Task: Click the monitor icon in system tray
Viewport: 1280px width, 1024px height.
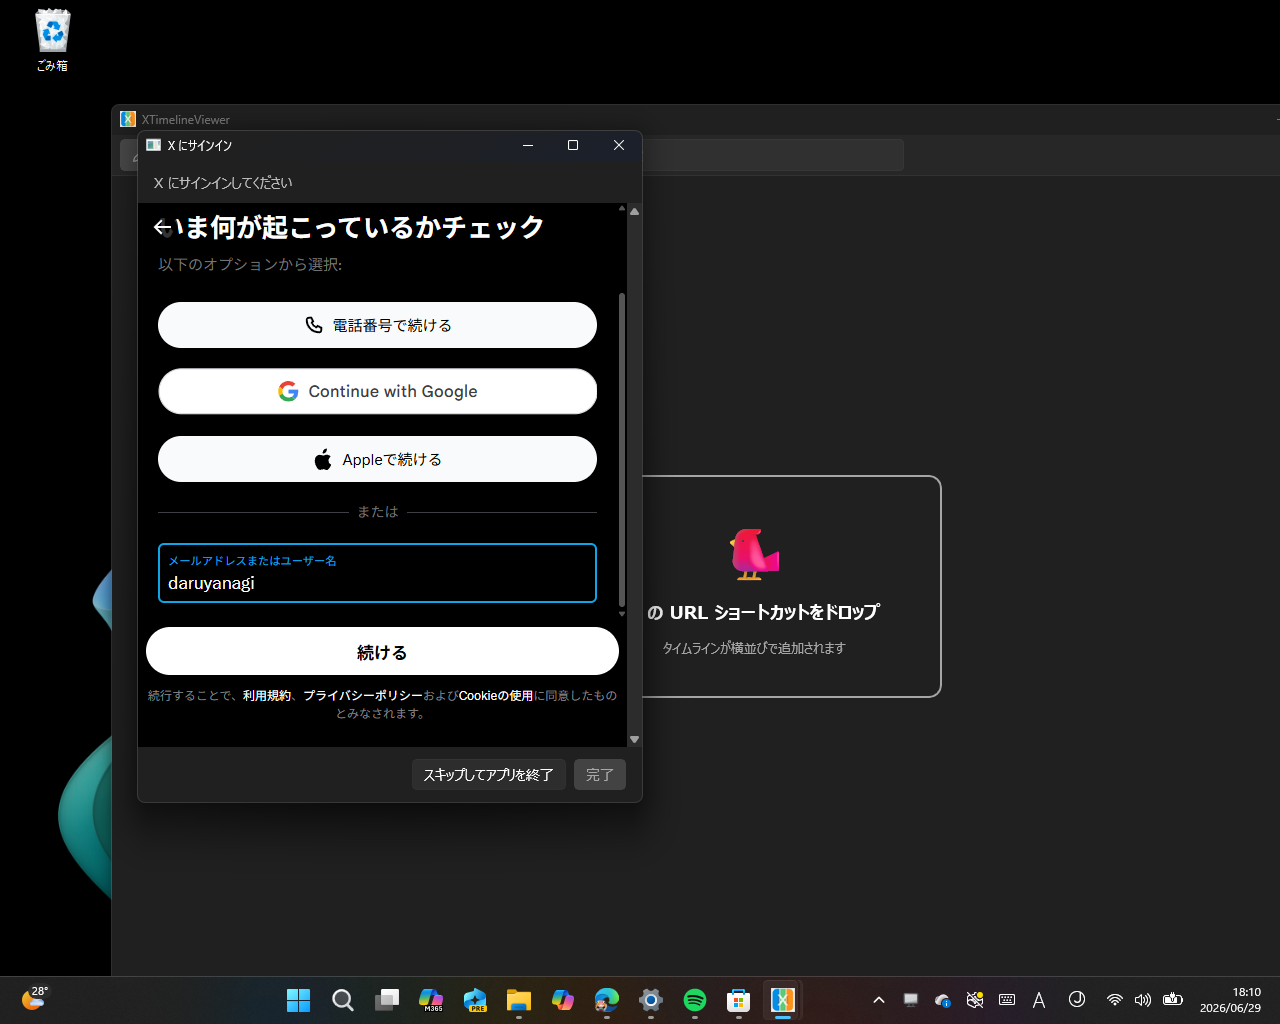Action: tap(911, 1000)
